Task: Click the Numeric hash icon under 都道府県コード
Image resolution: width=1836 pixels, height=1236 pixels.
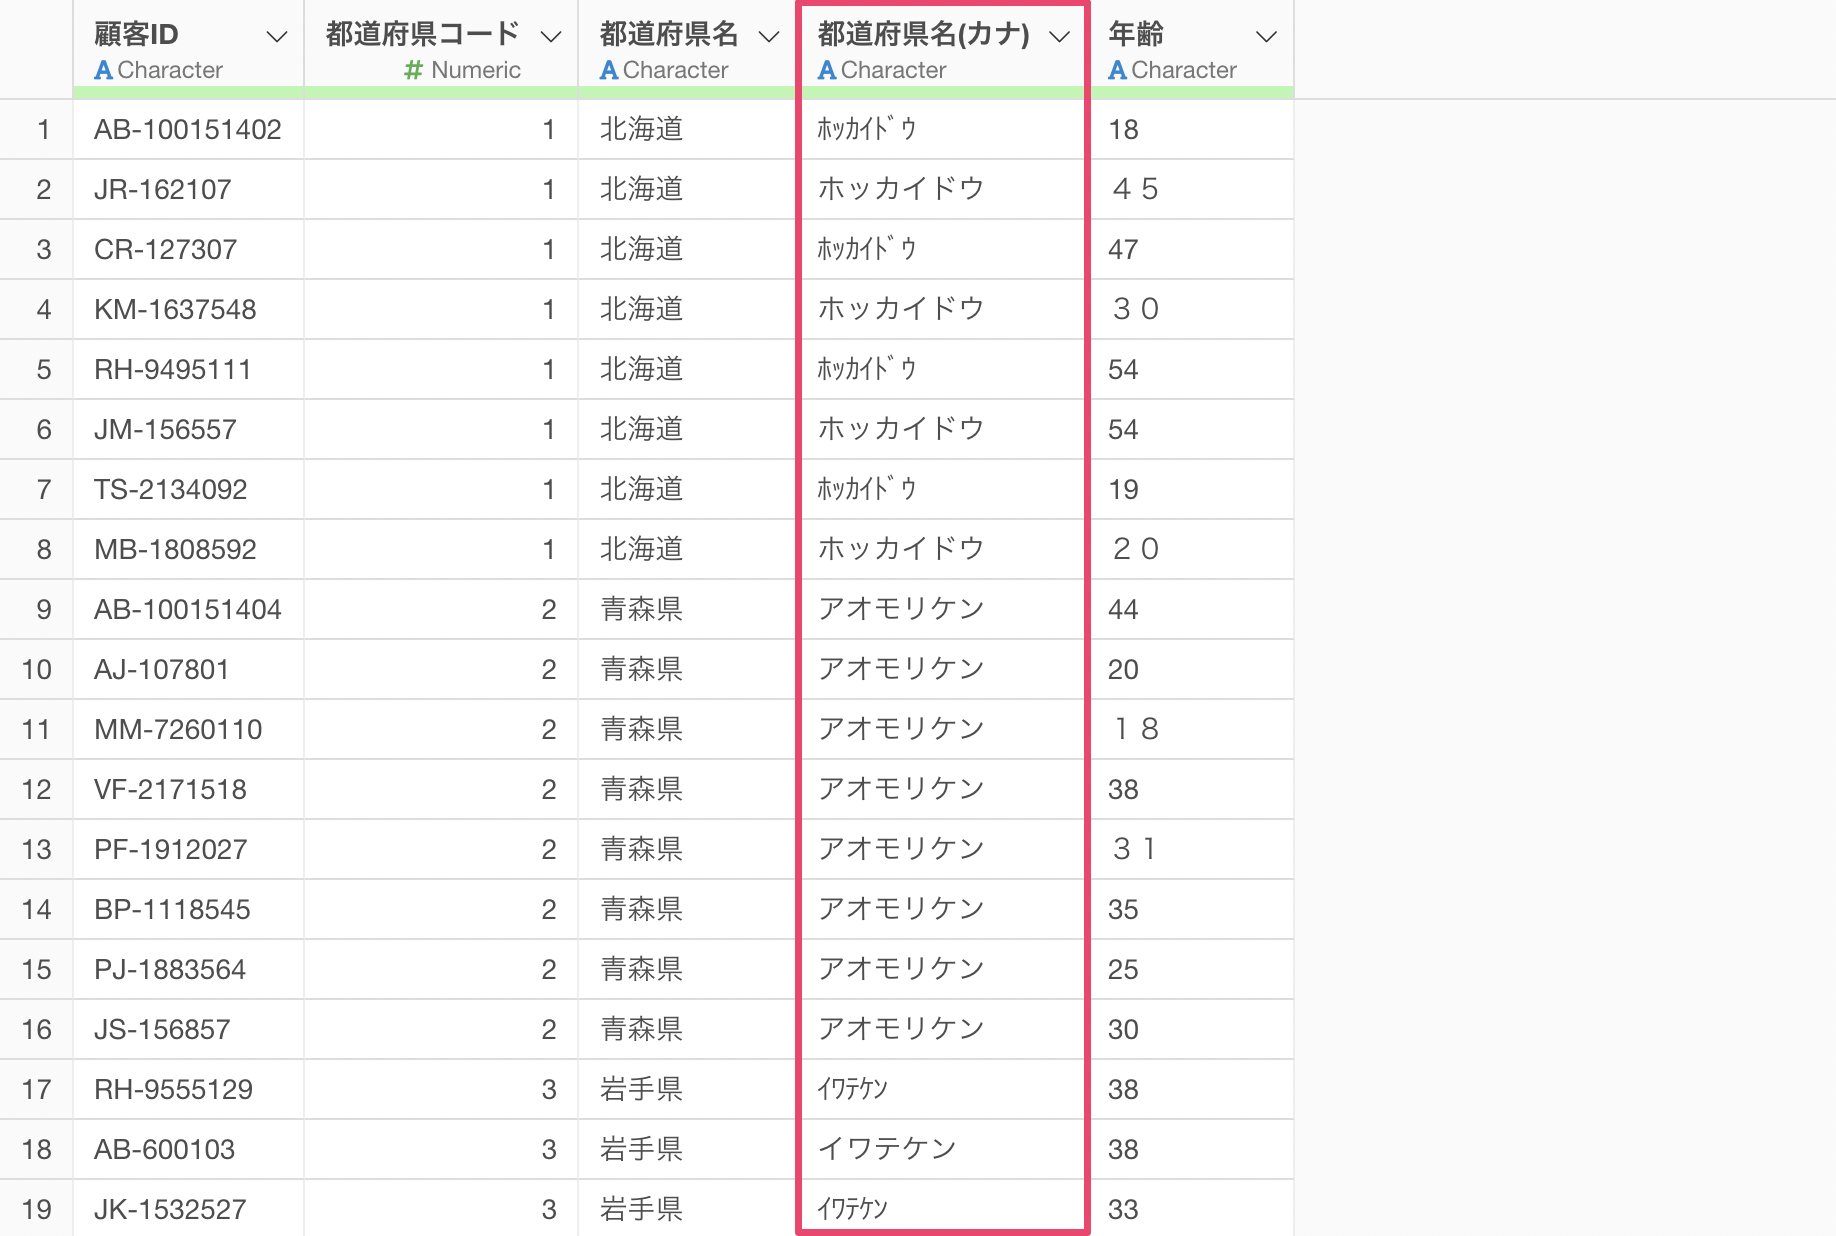Action: point(413,70)
